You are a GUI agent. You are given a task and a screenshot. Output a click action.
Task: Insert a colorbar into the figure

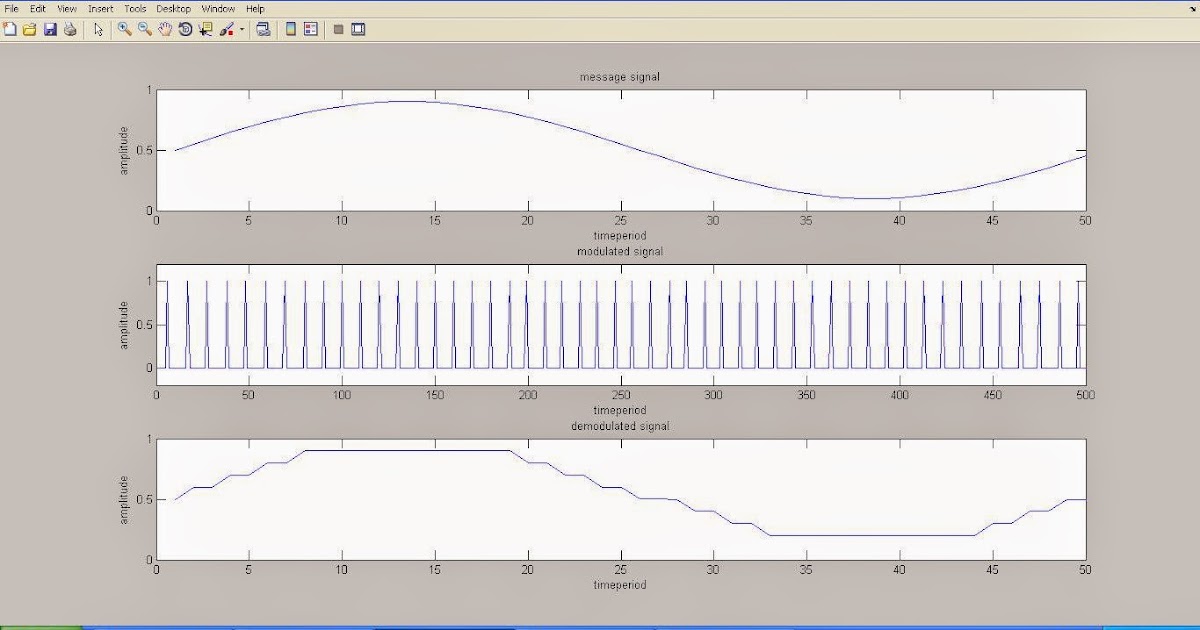point(289,30)
